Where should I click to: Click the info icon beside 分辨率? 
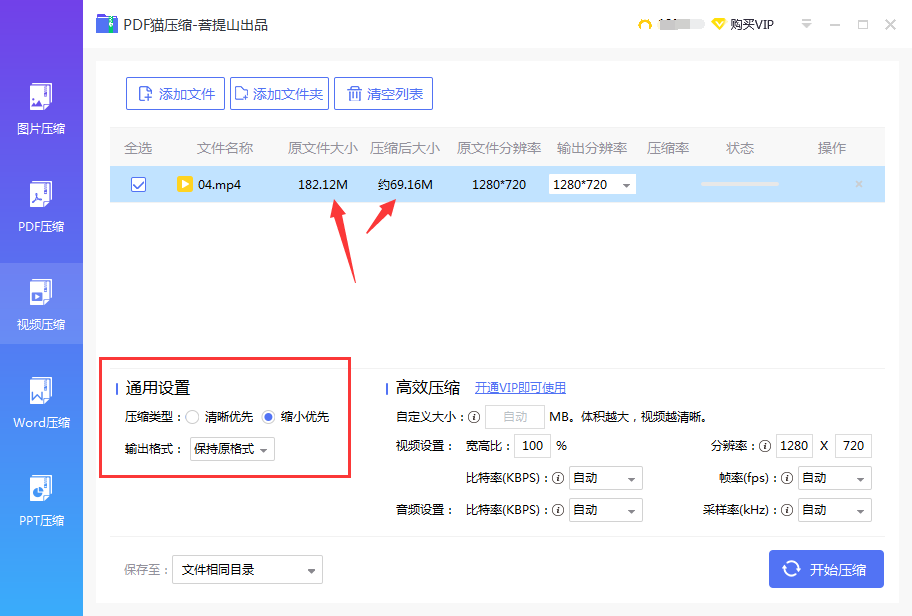click(x=765, y=446)
